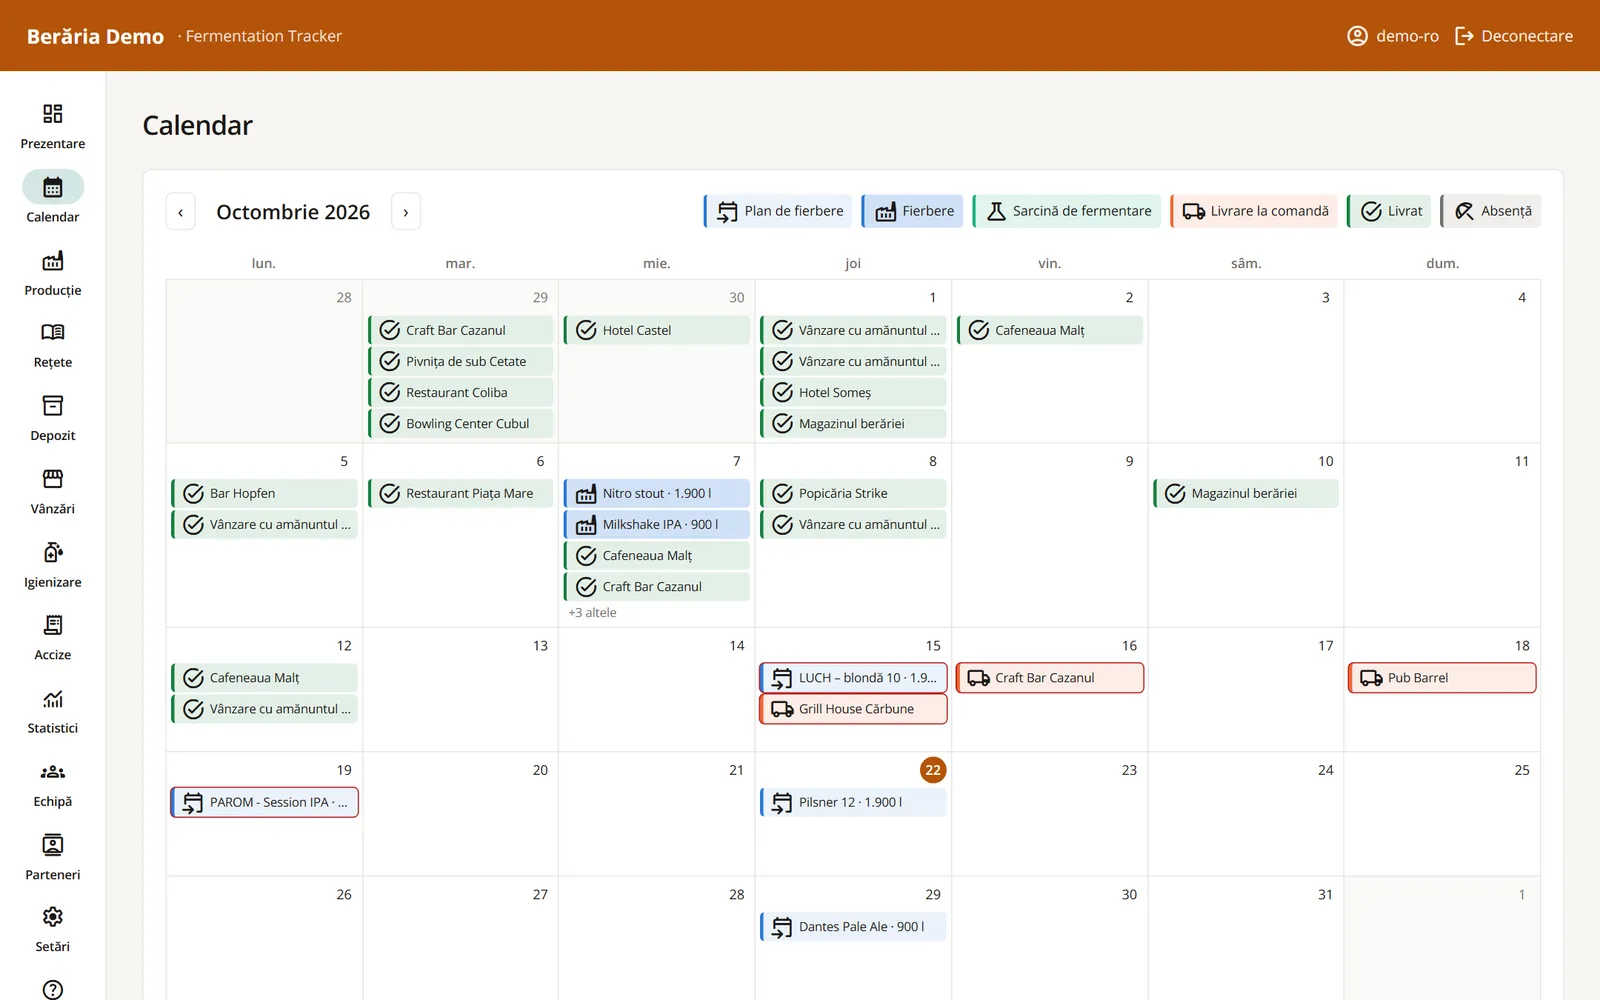
Task: Open Pub Barrel delivery event
Action: [1442, 678]
